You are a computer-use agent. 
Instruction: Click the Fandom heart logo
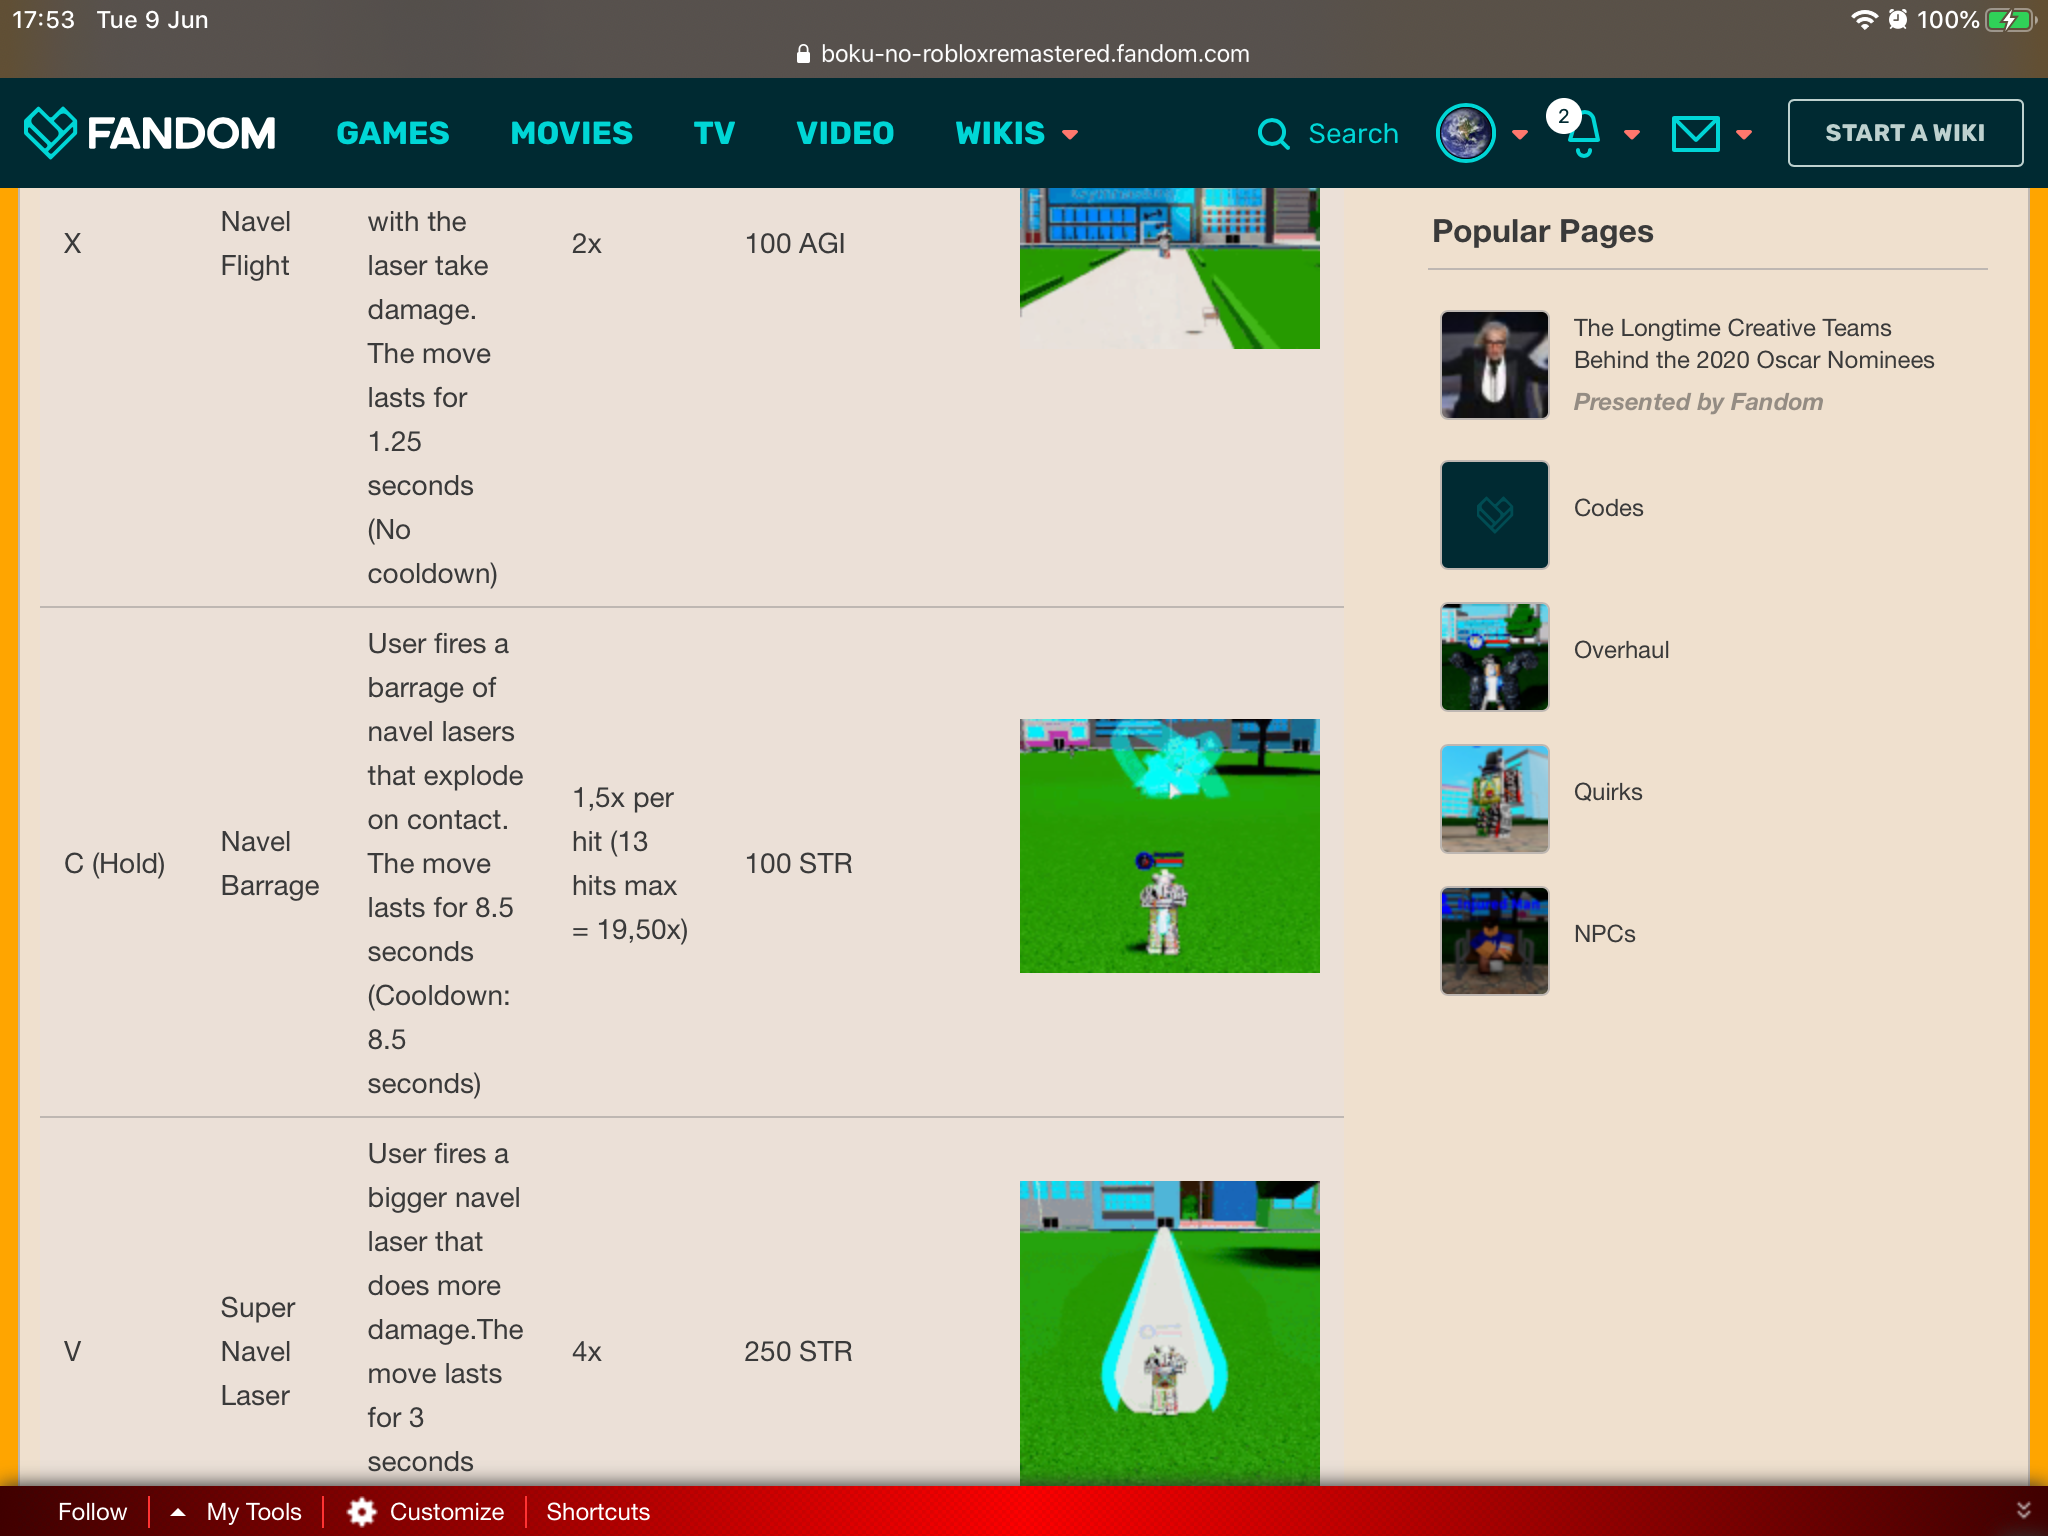(50, 132)
